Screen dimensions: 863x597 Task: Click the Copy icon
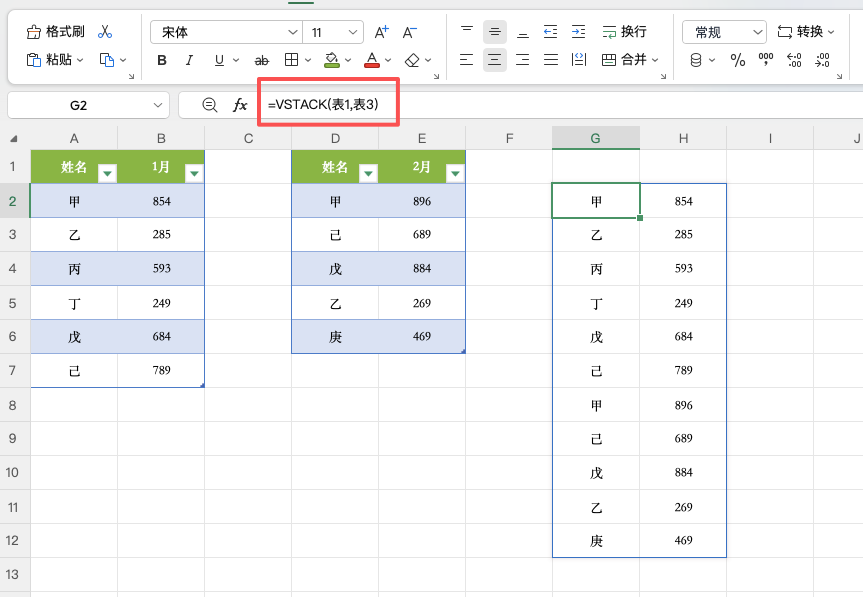106,59
